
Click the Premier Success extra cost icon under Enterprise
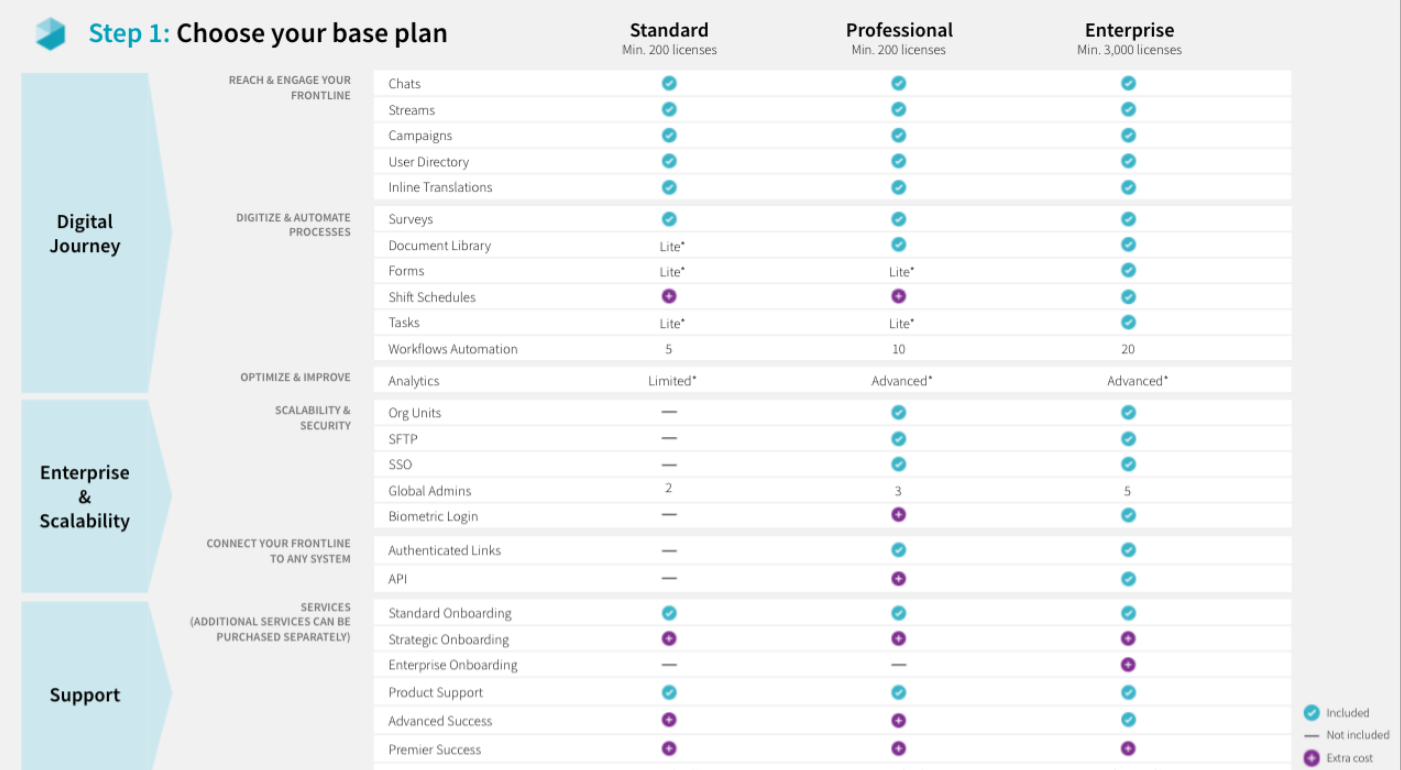pyautogui.click(x=1128, y=747)
